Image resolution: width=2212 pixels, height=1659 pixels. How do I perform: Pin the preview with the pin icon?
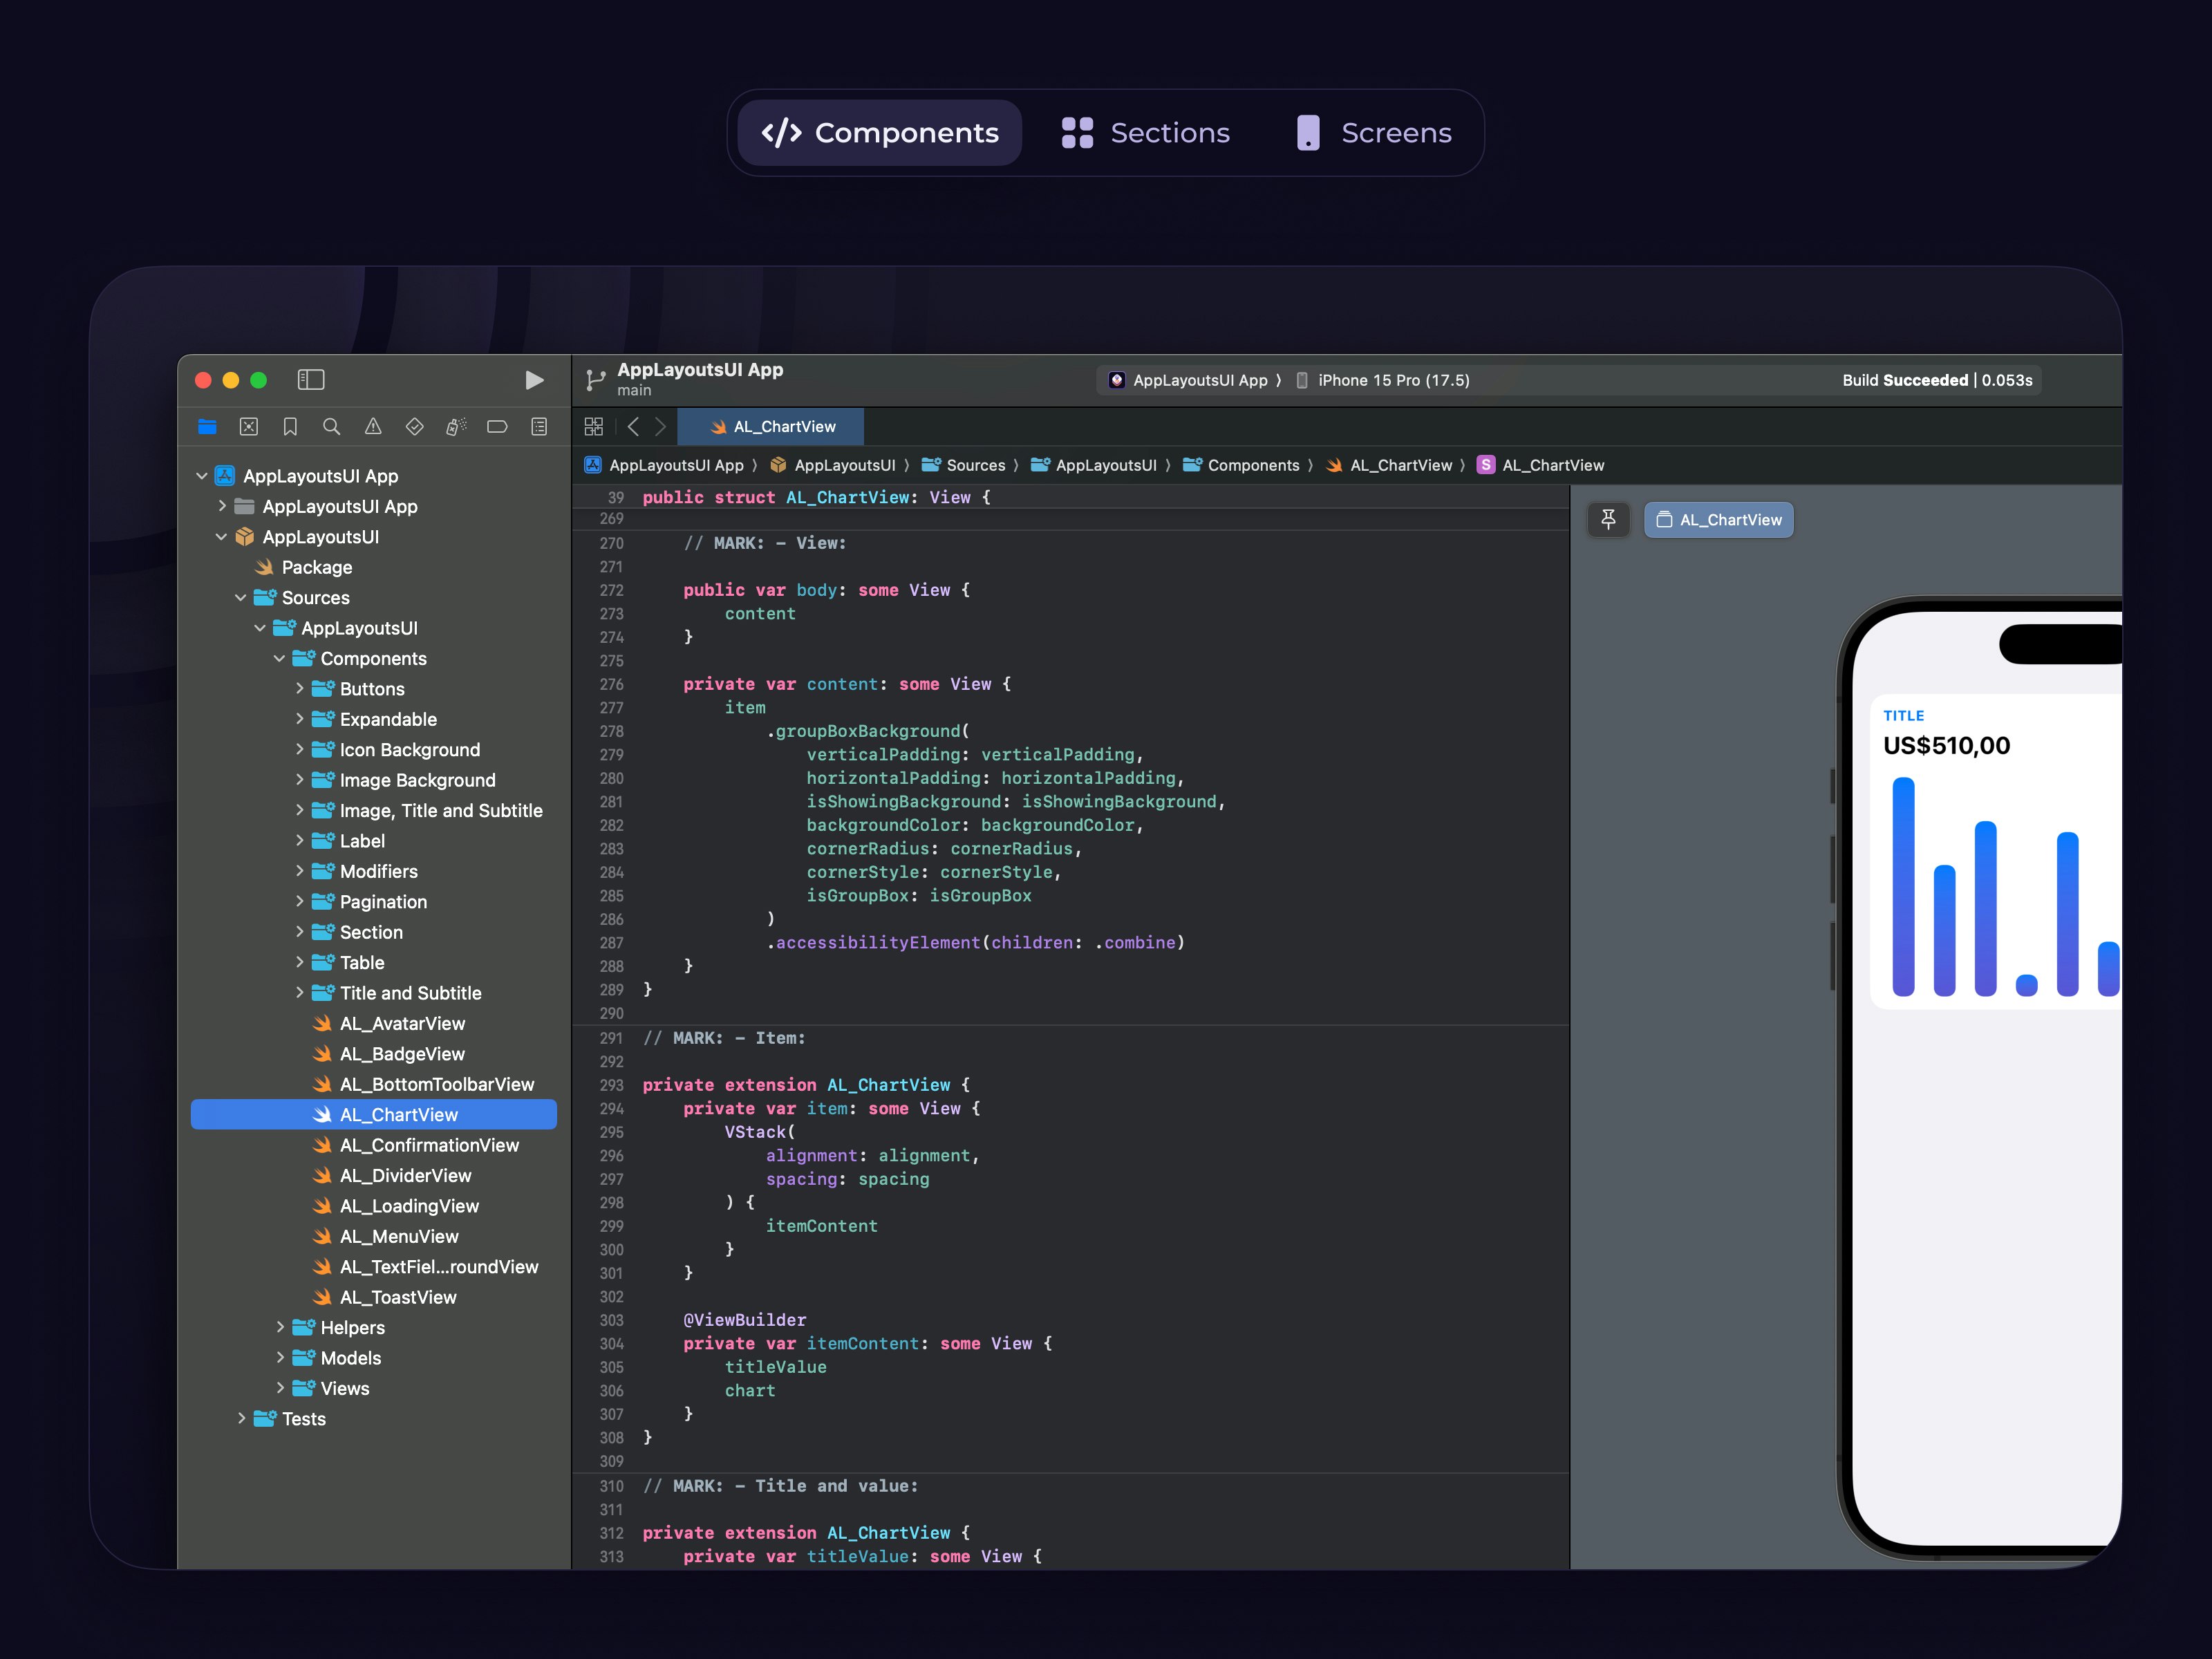click(x=1608, y=520)
